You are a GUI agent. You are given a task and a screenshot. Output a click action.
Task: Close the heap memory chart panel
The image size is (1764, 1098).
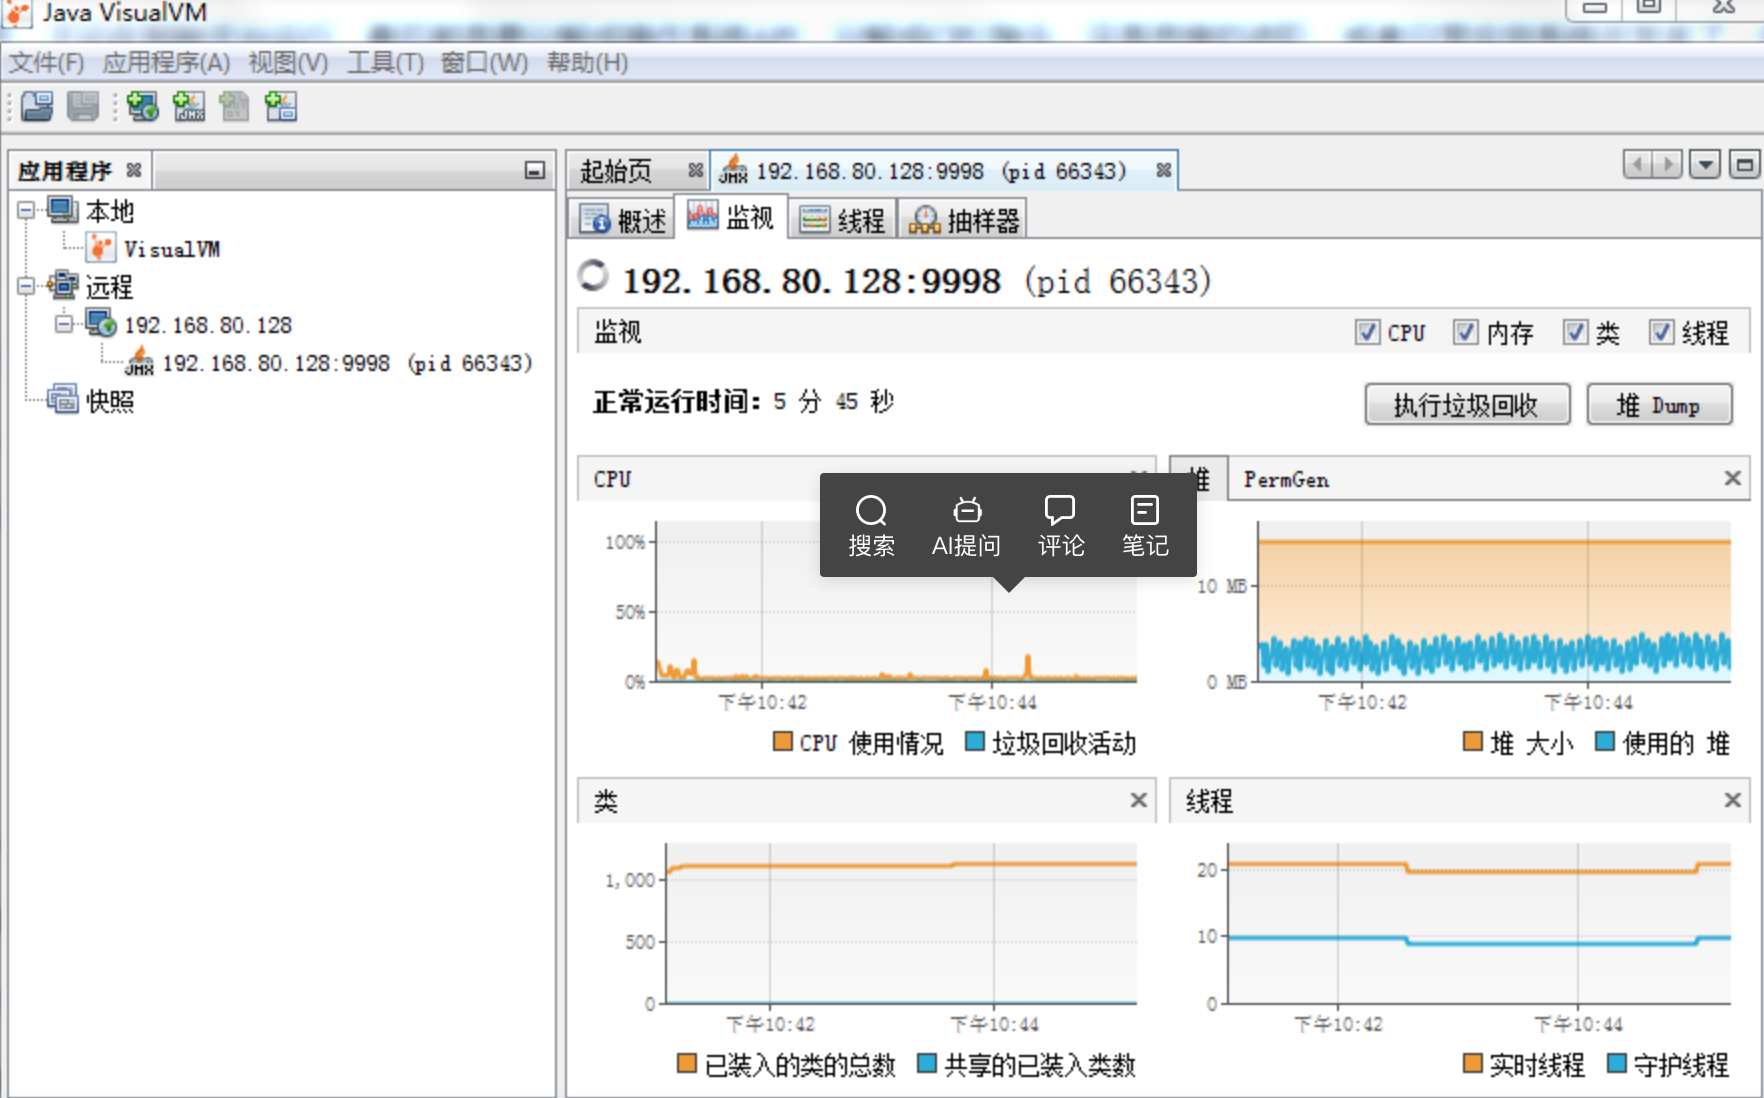[1732, 478]
